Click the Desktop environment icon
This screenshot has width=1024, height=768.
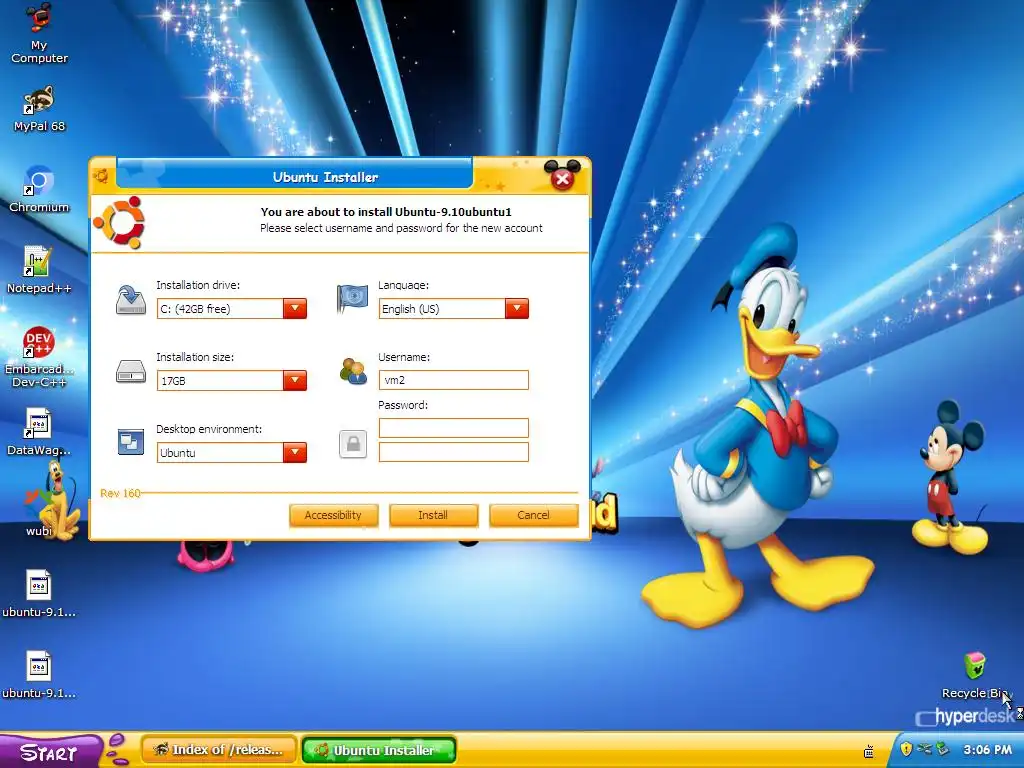(131, 442)
